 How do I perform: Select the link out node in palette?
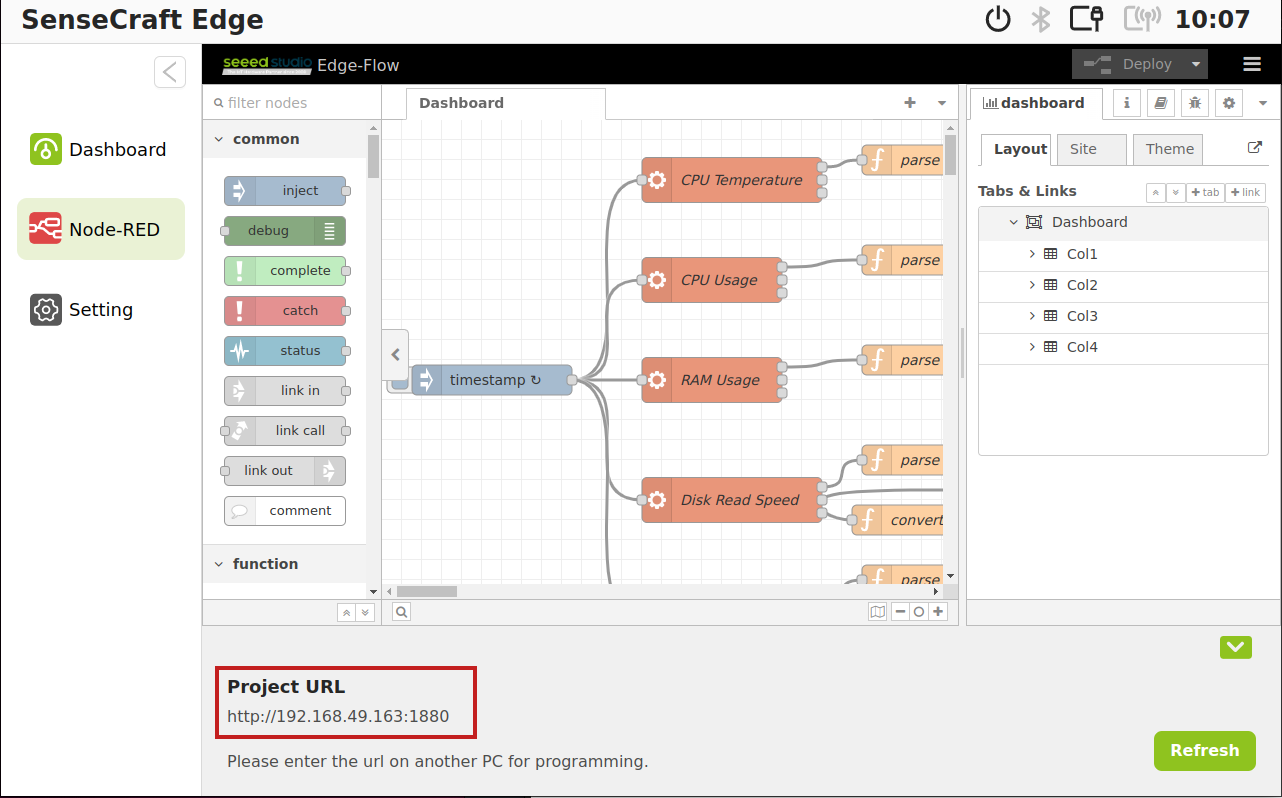tap(285, 471)
